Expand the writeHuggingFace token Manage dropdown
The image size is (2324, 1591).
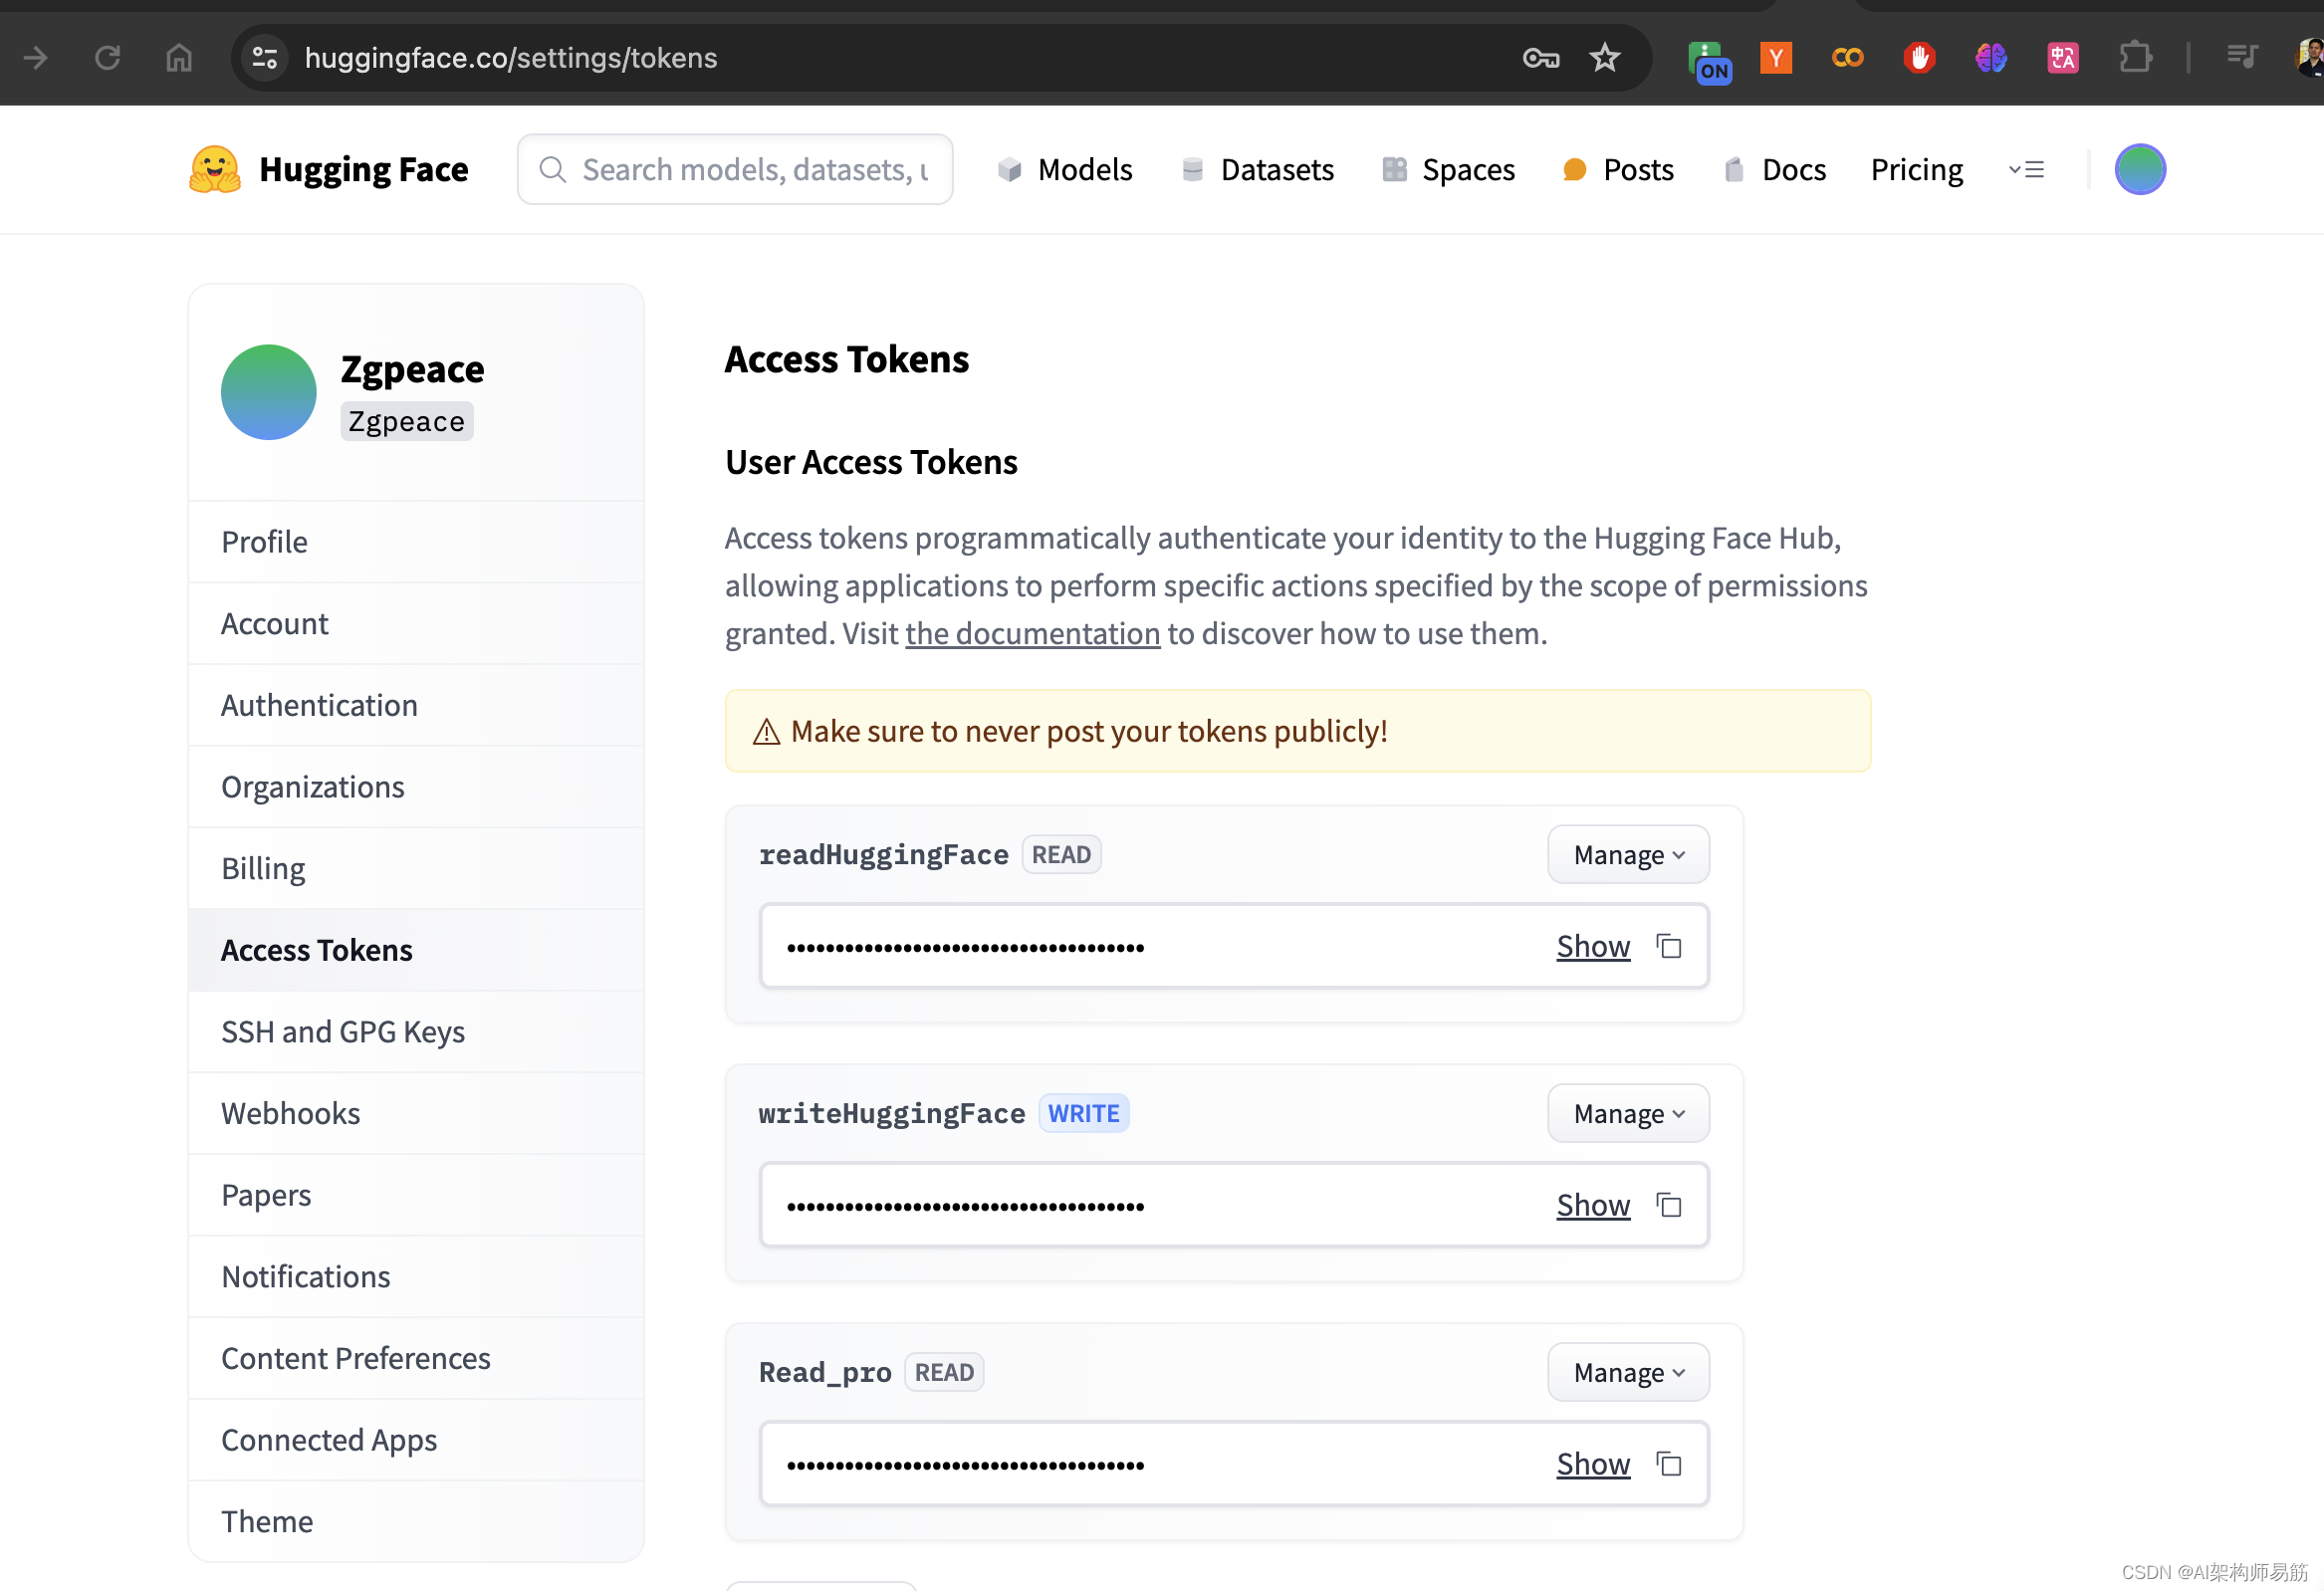tap(1626, 1114)
